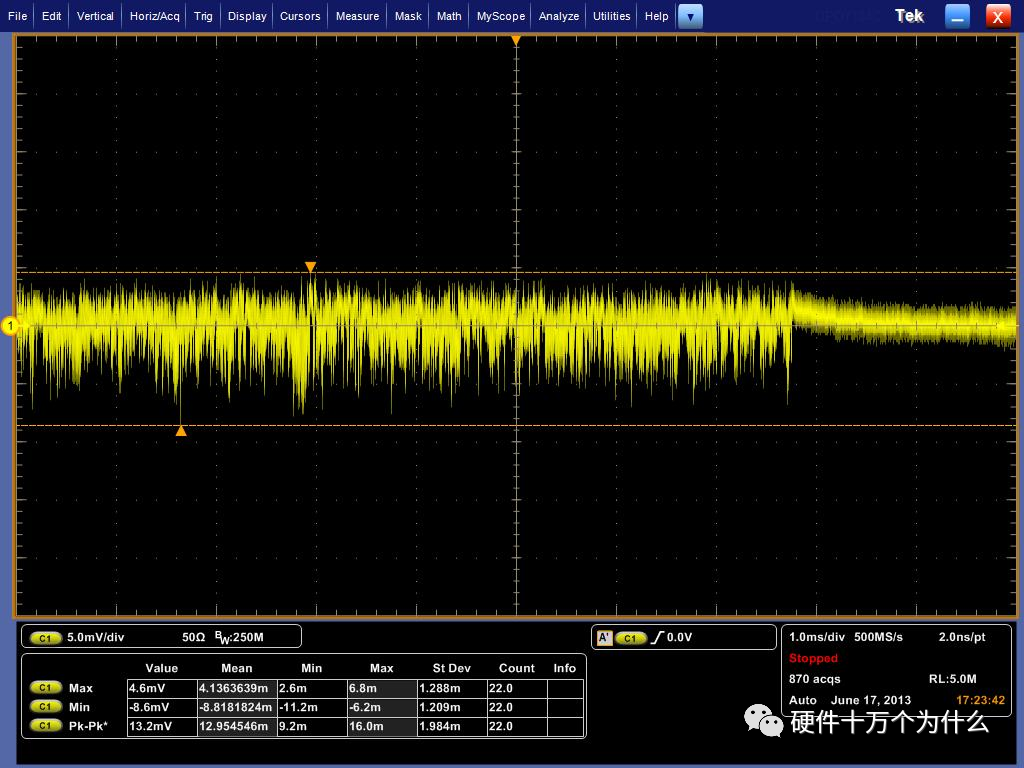Image resolution: width=1024 pixels, height=768 pixels.
Task: Expand the menu bar dropdown arrow after Help
Action: tap(690, 16)
